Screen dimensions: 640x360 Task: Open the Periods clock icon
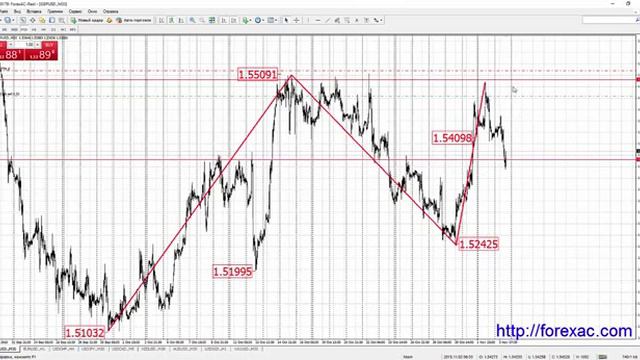(x=258, y=20)
